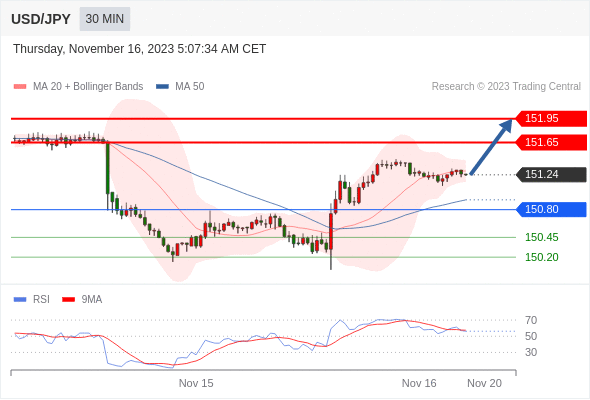Click the 151.95 red resistance label

point(551,119)
